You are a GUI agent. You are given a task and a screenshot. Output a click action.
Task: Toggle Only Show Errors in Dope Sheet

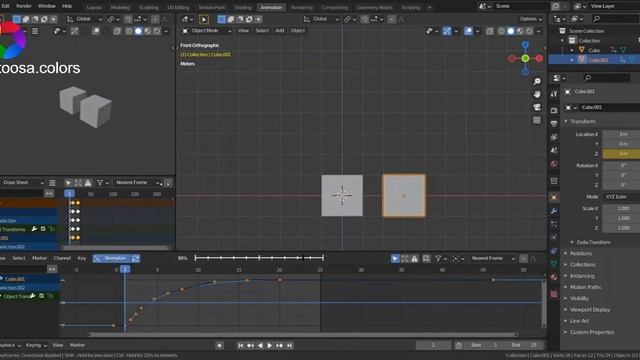tap(88, 183)
